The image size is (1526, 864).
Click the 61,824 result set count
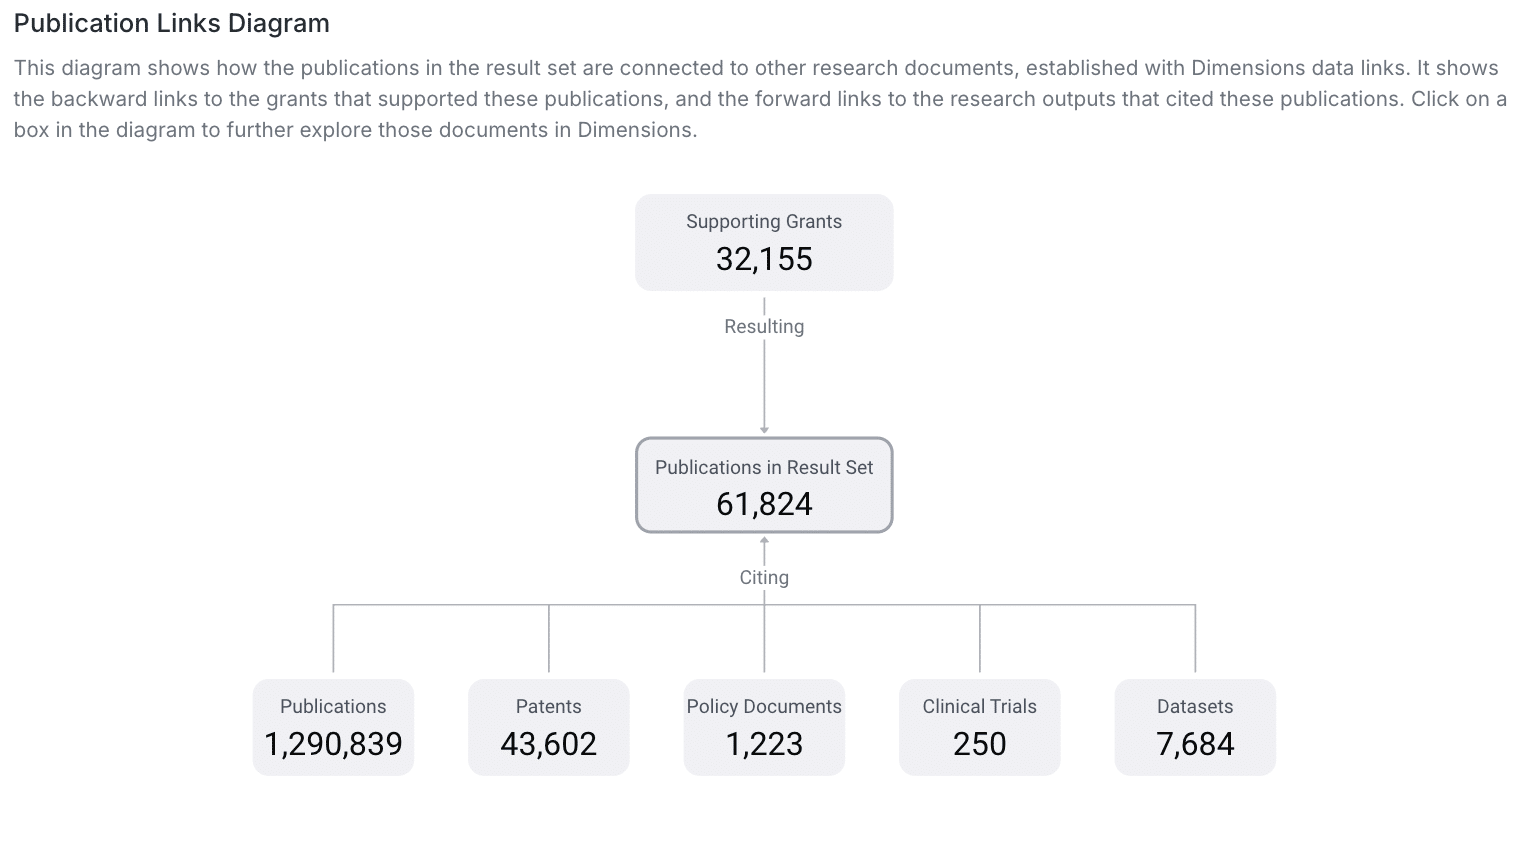click(x=764, y=504)
